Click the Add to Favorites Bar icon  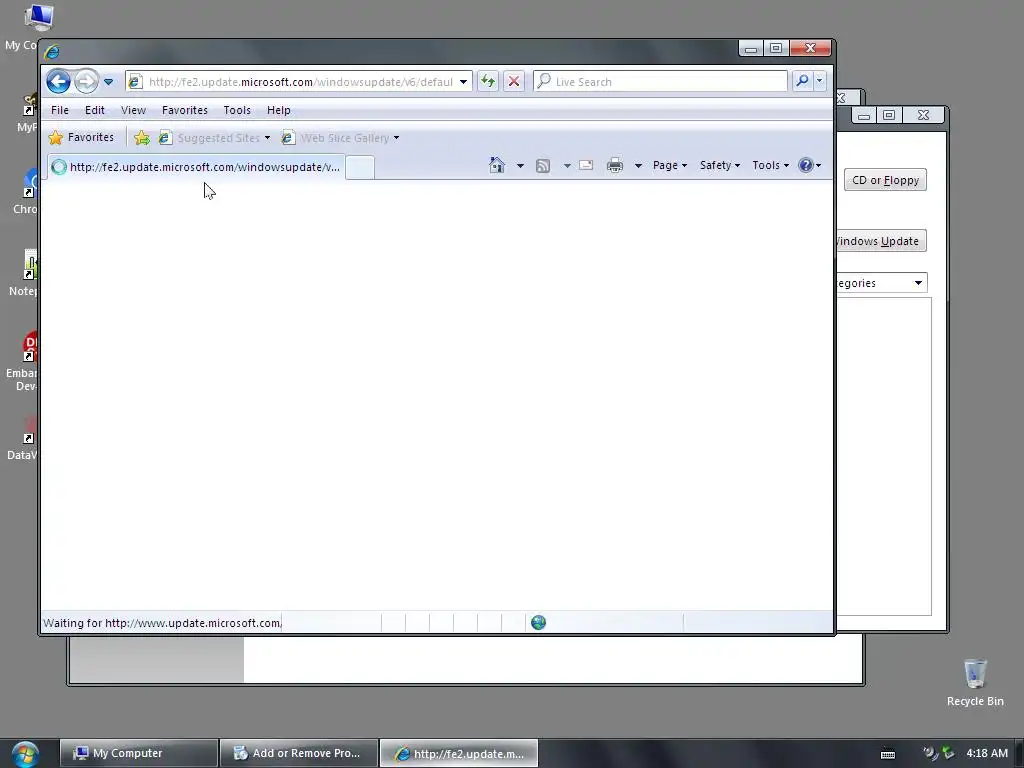[x=142, y=138]
